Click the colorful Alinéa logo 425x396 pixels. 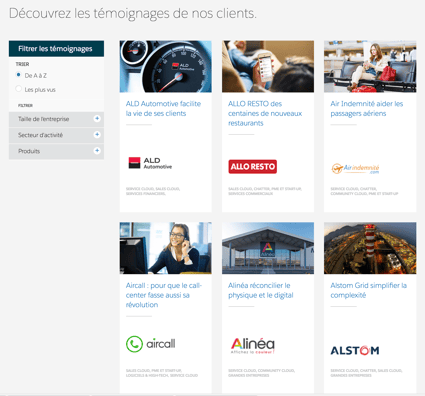[253, 346]
